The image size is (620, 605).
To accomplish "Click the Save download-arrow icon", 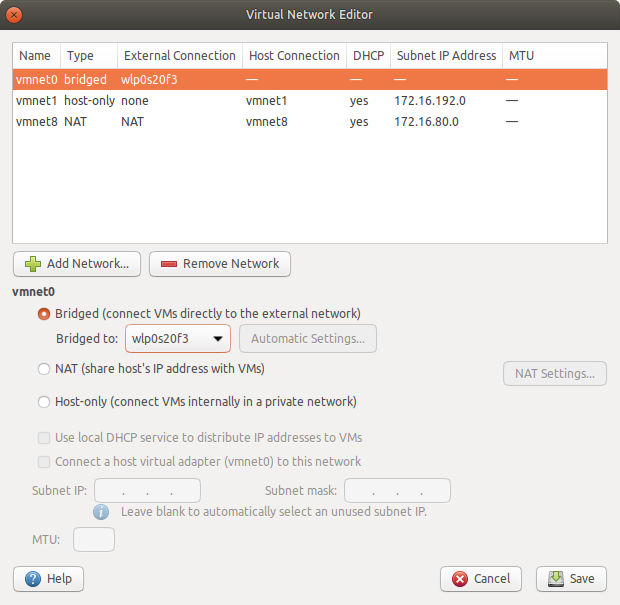I will (556, 578).
